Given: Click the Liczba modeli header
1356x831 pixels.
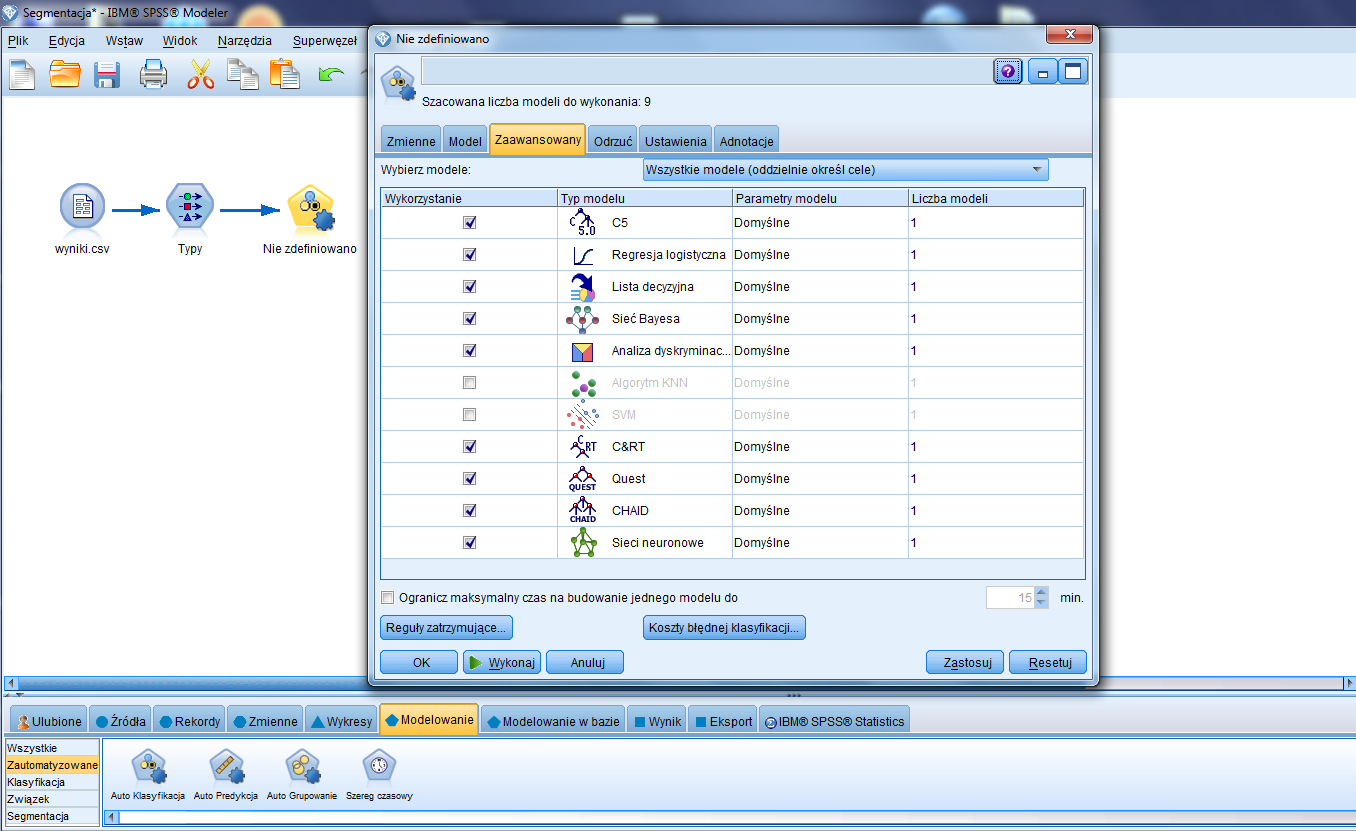Looking at the screenshot, I should 996,198.
